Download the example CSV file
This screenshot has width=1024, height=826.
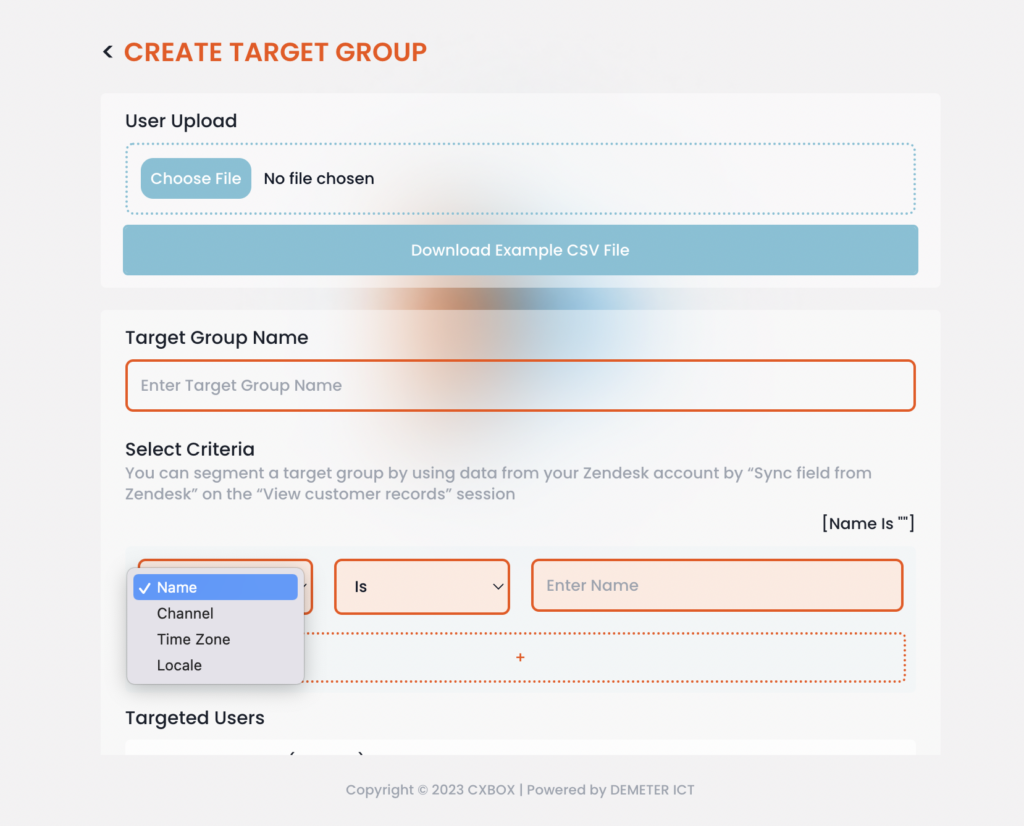(520, 250)
